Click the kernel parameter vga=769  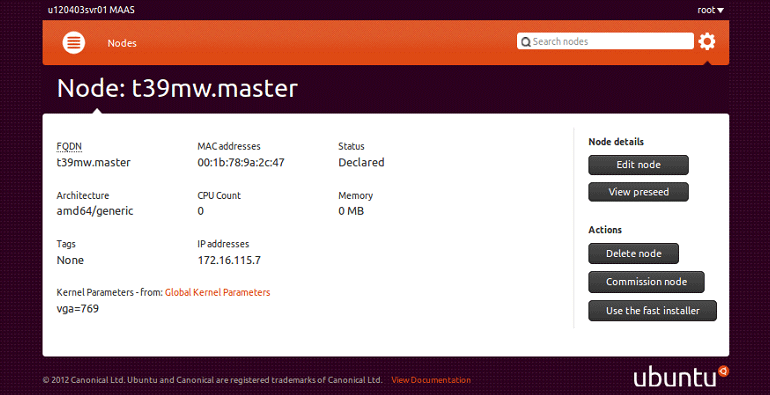pyautogui.click(x=78, y=309)
